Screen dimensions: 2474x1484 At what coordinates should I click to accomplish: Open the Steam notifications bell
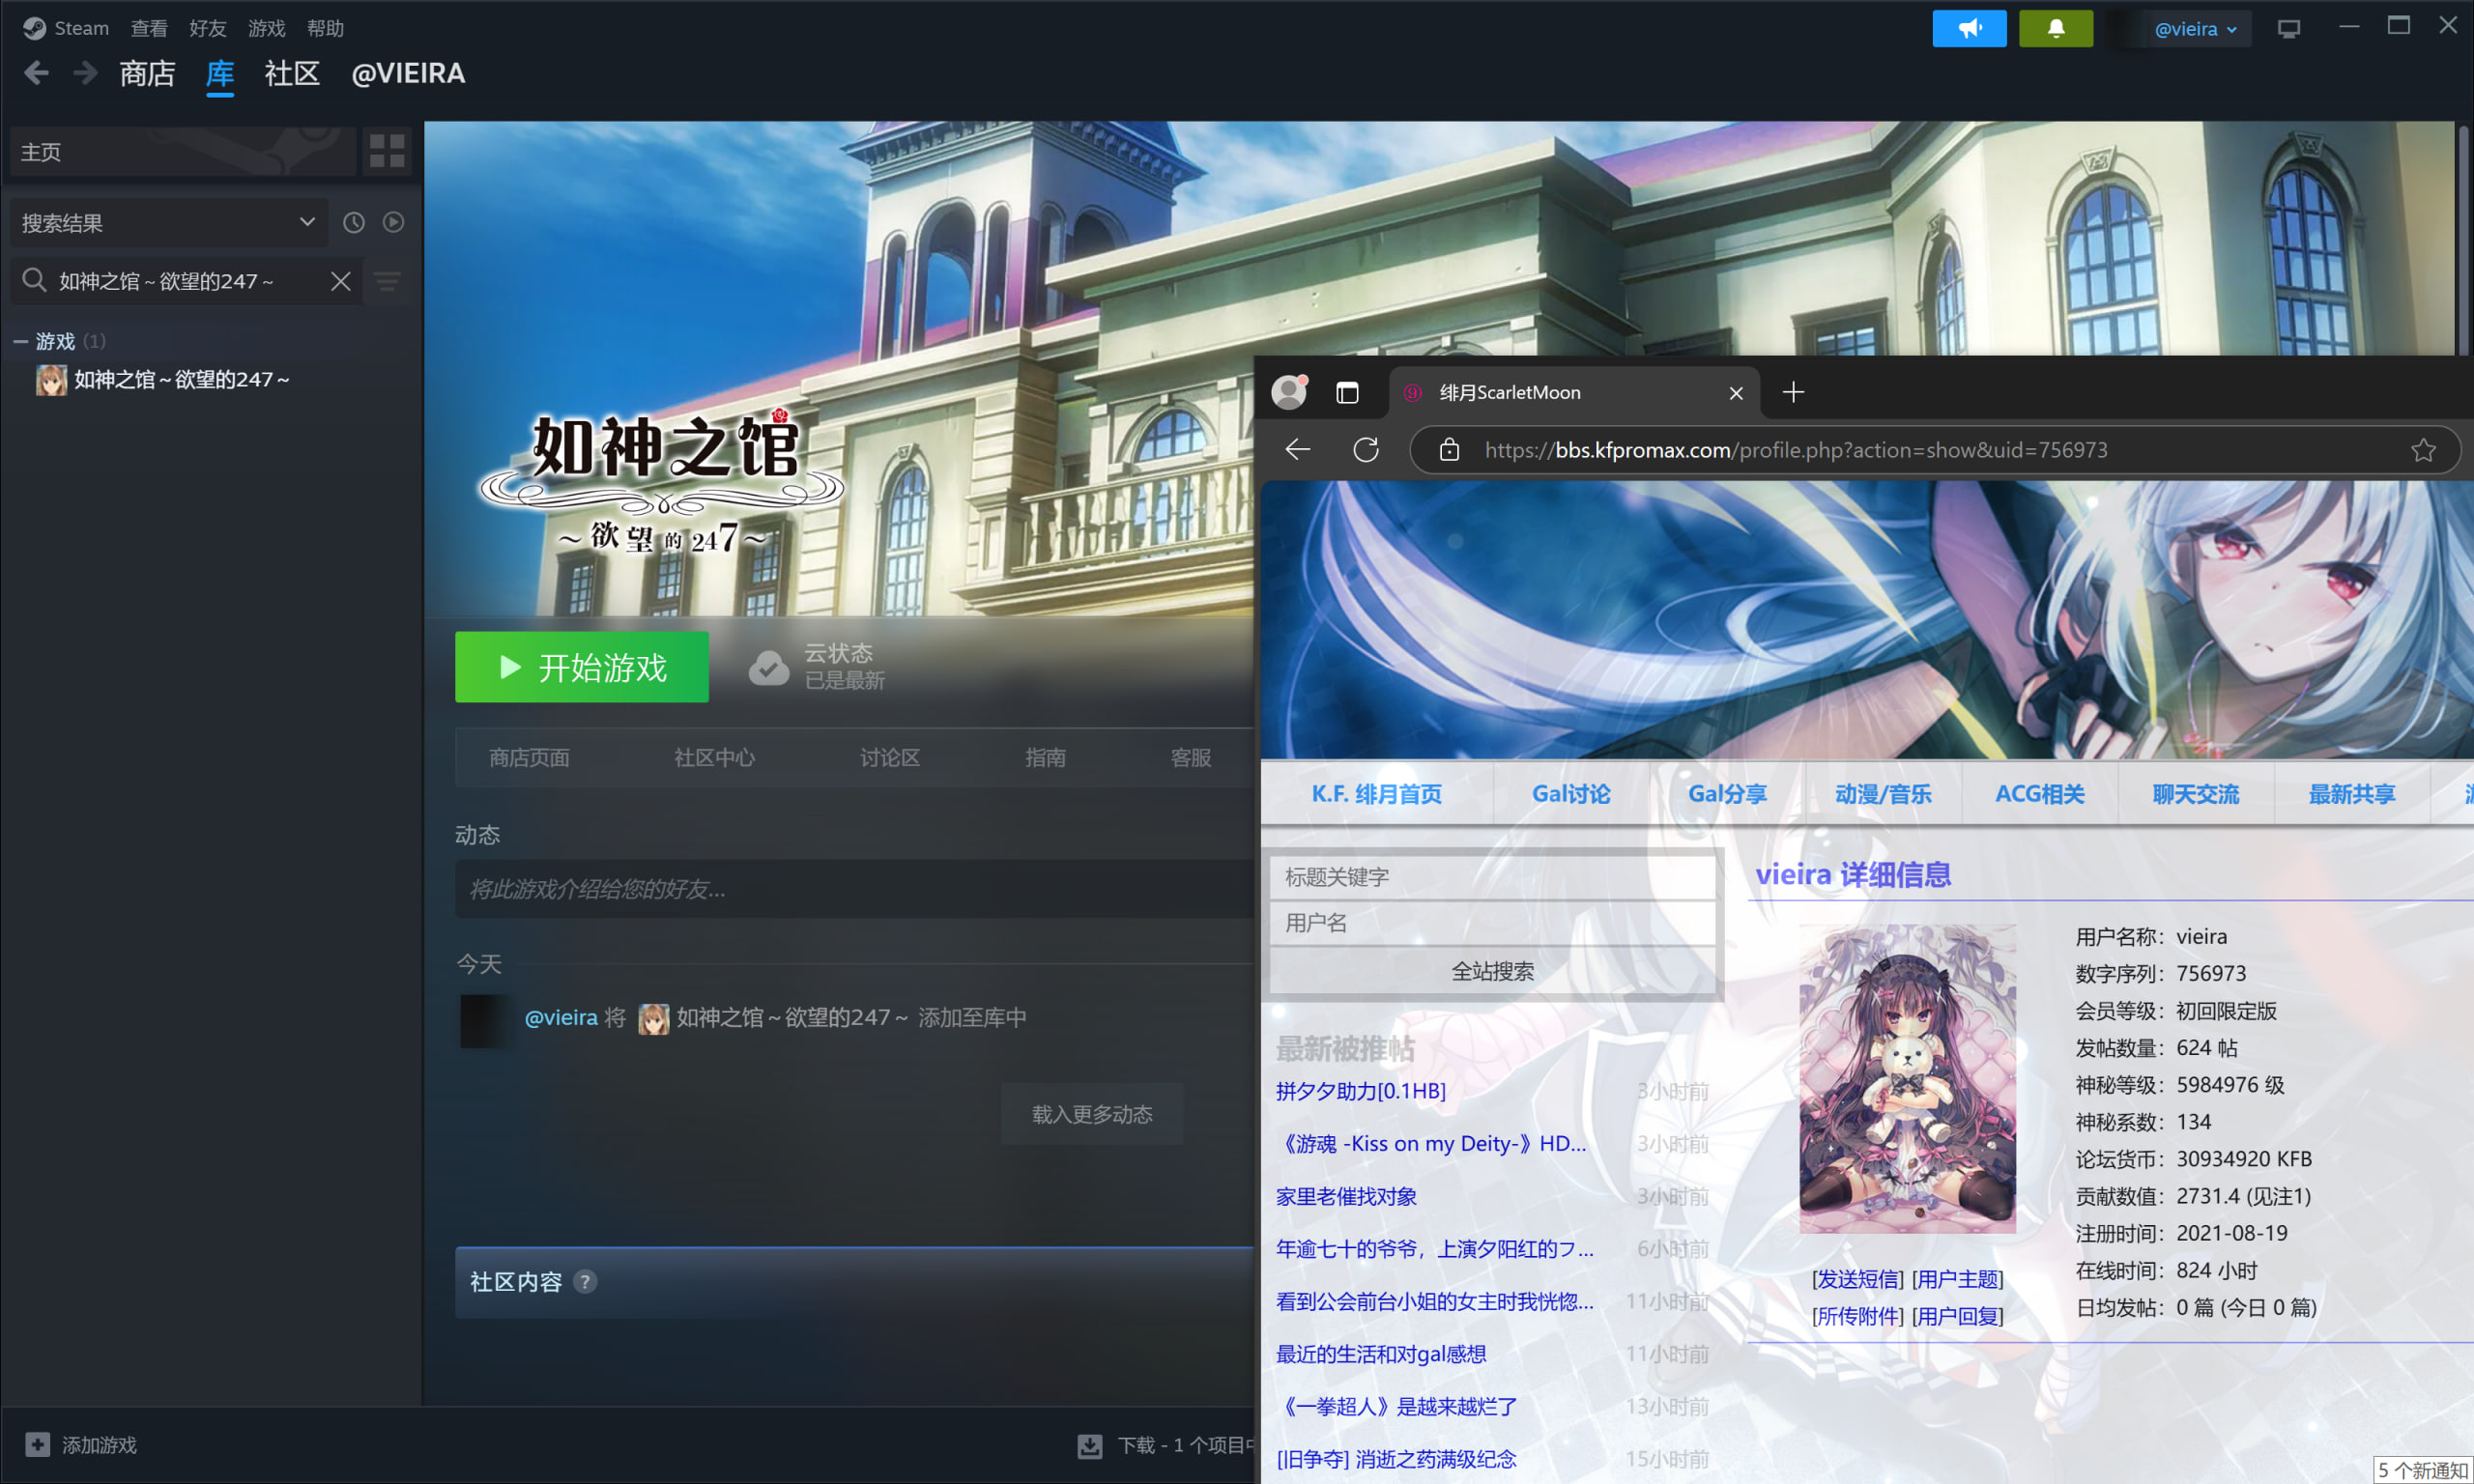tap(2055, 29)
